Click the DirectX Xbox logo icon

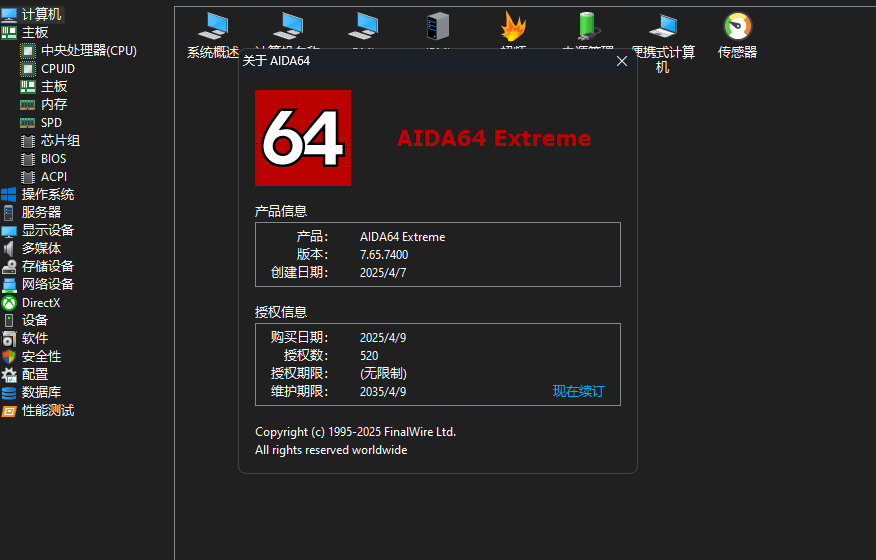tap(9, 303)
